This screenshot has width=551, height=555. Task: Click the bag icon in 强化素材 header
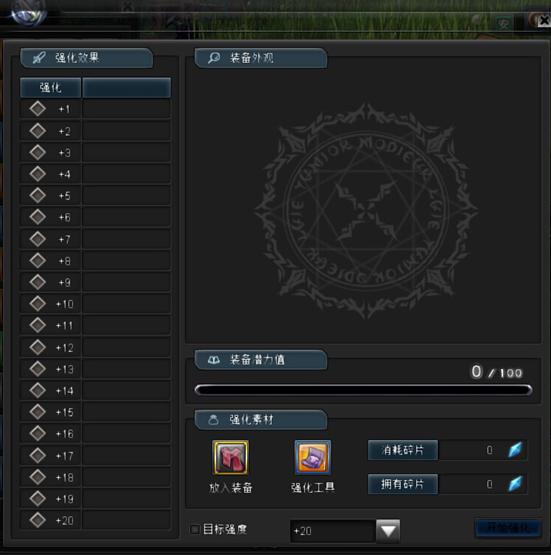point(213,420)
